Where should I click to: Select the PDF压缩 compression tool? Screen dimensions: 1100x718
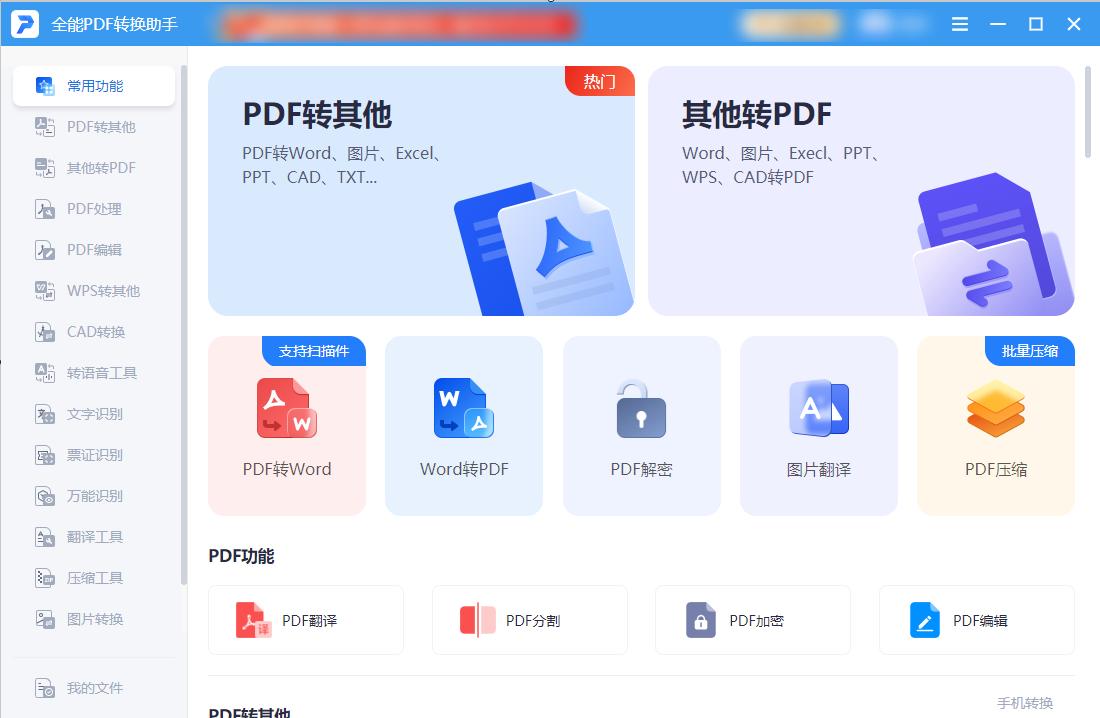[995, 425]
